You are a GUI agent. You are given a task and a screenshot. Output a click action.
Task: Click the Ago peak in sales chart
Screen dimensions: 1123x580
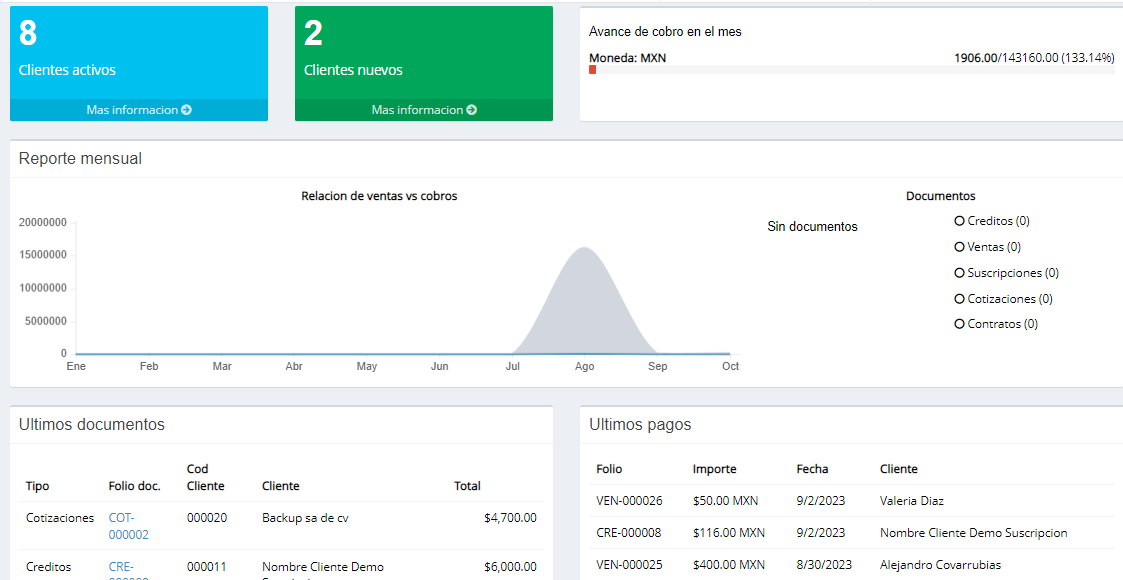pyautogui.click(x=585, y=250)
